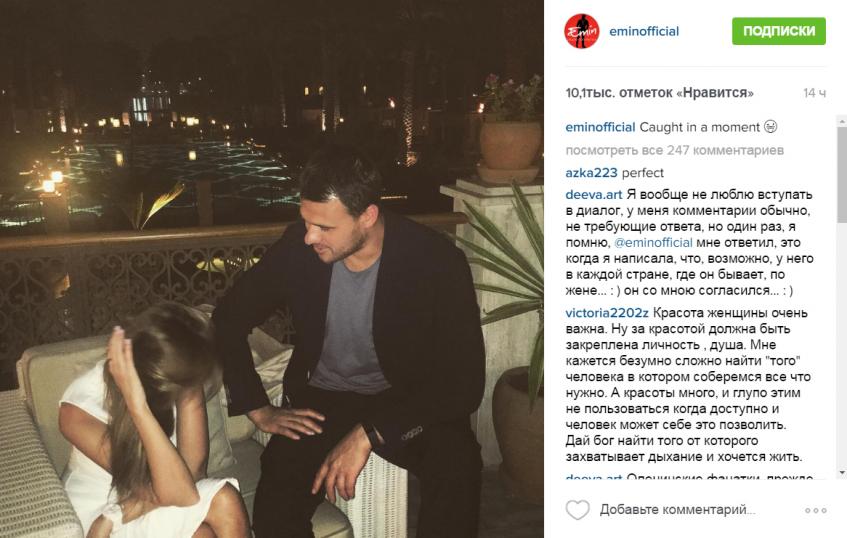Click eminofficial name beside caption

click(x=600, y=127)
